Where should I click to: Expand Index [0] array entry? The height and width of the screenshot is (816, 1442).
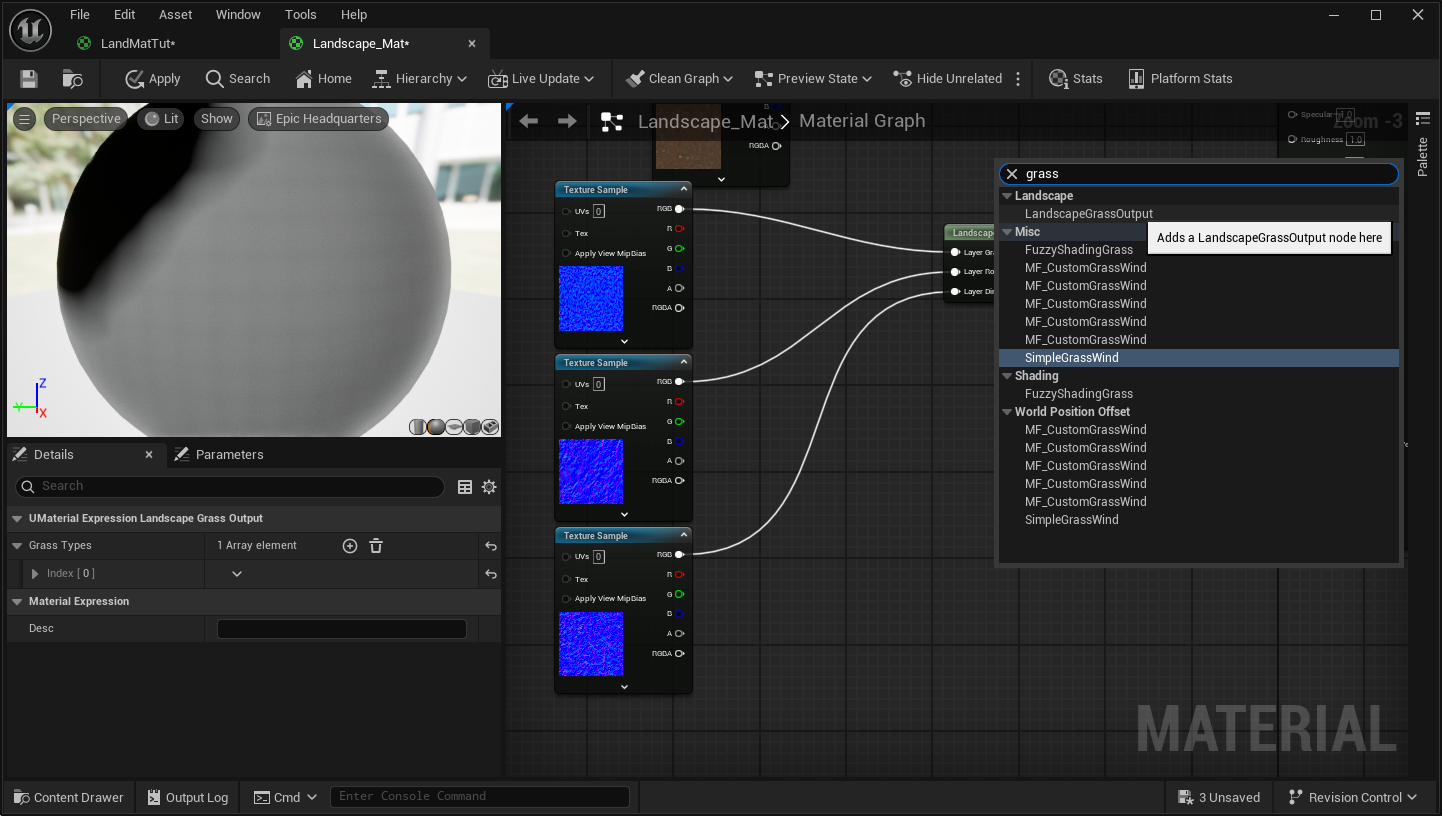point(35,574)
